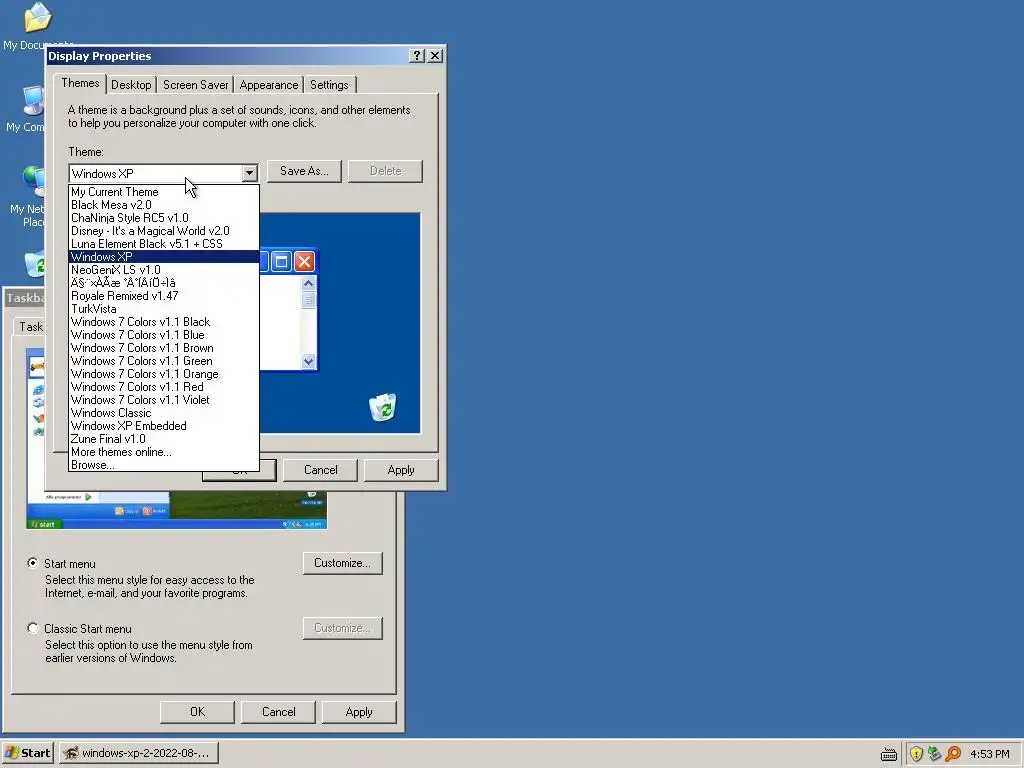The width and height of the screenshot is (1024, 768).
Task: Select Windows XP Embedded theme
Action: point(164,426)
